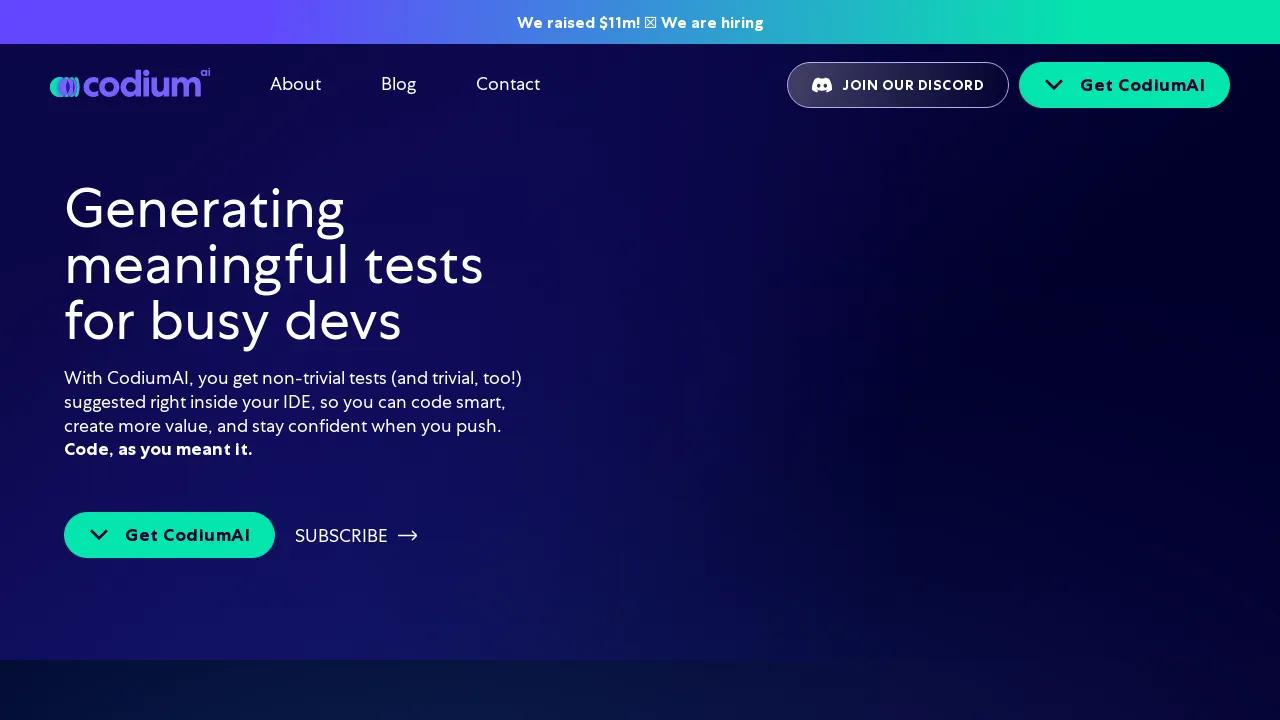1280x720 pixels.
Task: Click the Get CodiumAI button below the headline
Action: click(169, 535)
